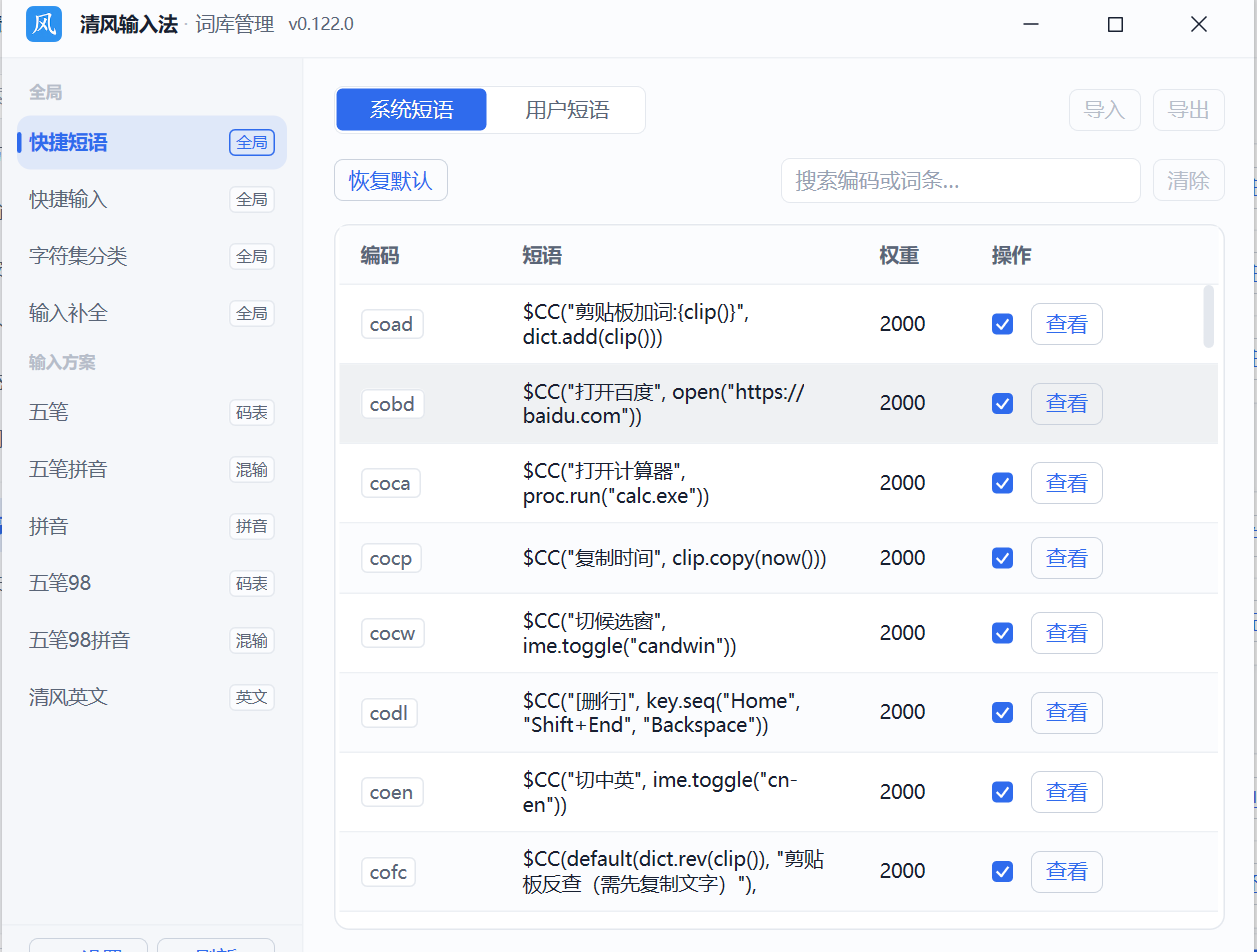Click the 导出 button
The image size is (1257, 952).
pyautogui.click(x=1189, y=110)
